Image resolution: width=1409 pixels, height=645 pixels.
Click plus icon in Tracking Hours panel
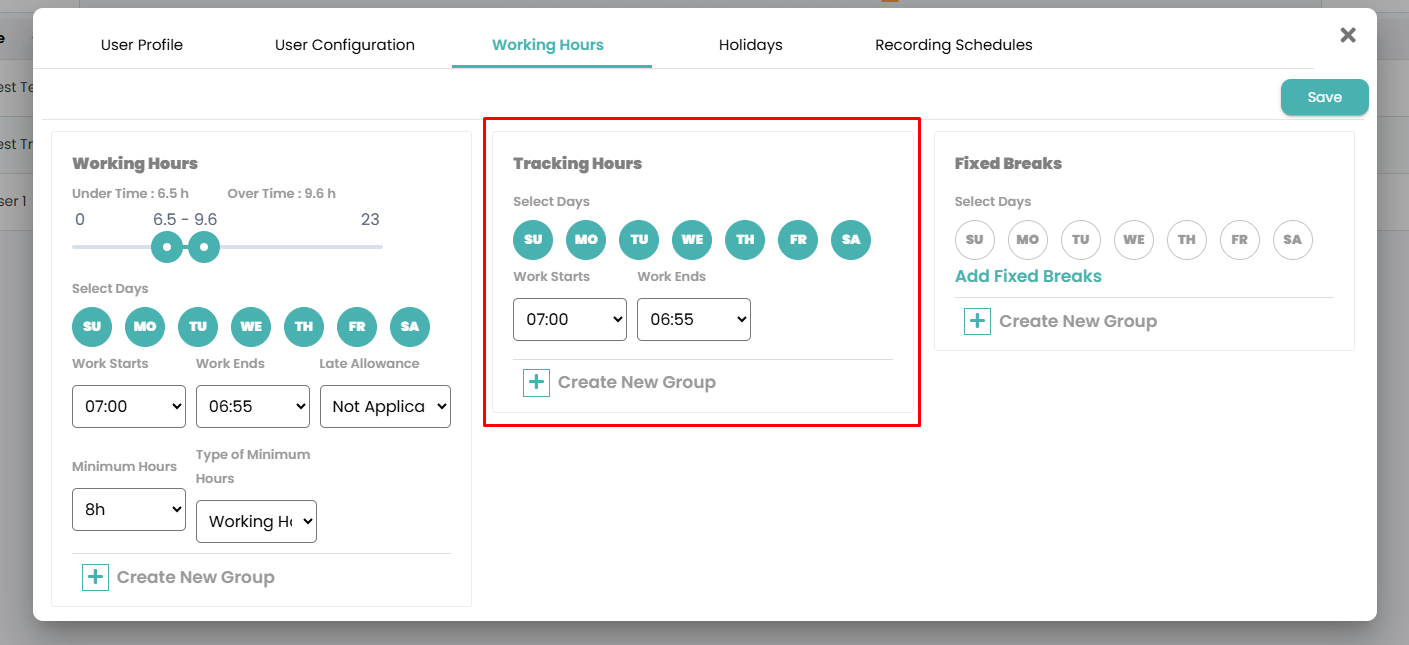click(x=536, y=383)
